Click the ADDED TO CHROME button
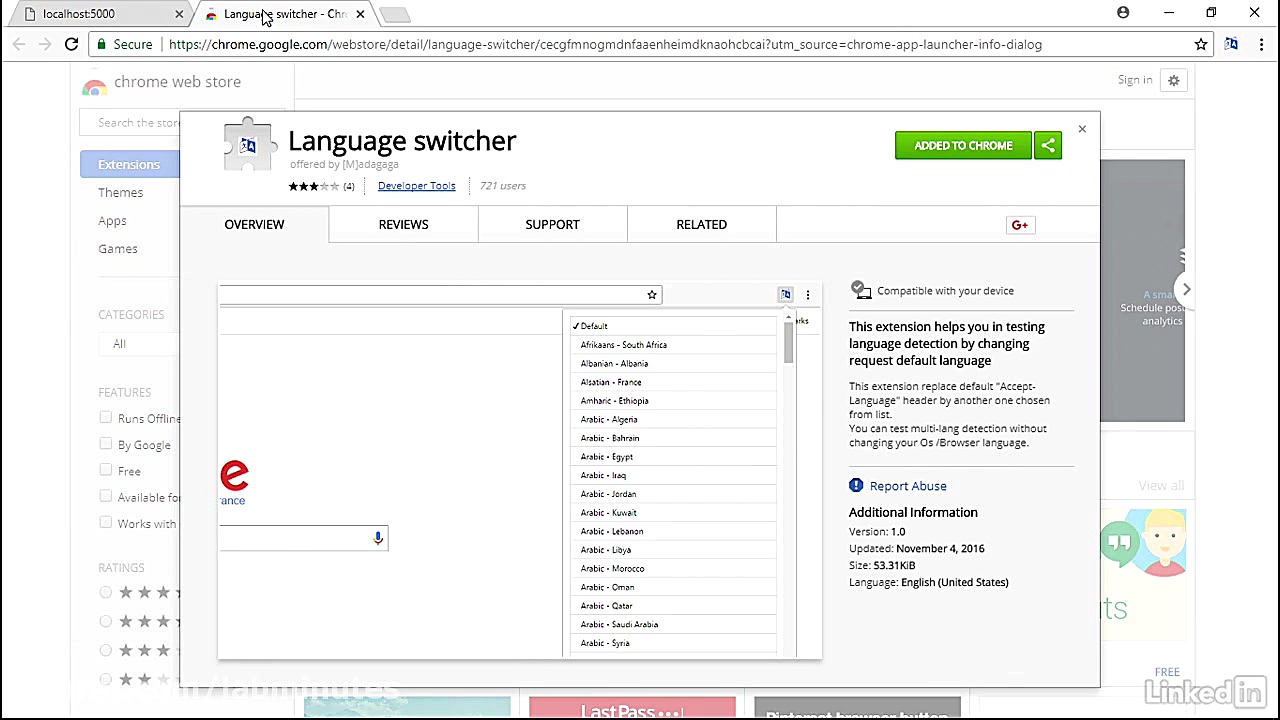This screenshot has height=720, width=1280. pyautogui.click(x=963, y=145)
